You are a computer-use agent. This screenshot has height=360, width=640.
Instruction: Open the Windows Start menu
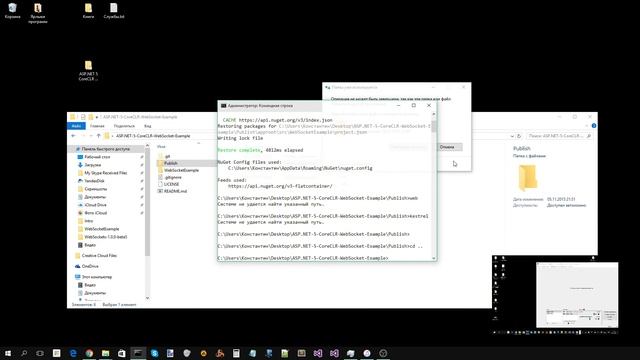click(8, 353)
